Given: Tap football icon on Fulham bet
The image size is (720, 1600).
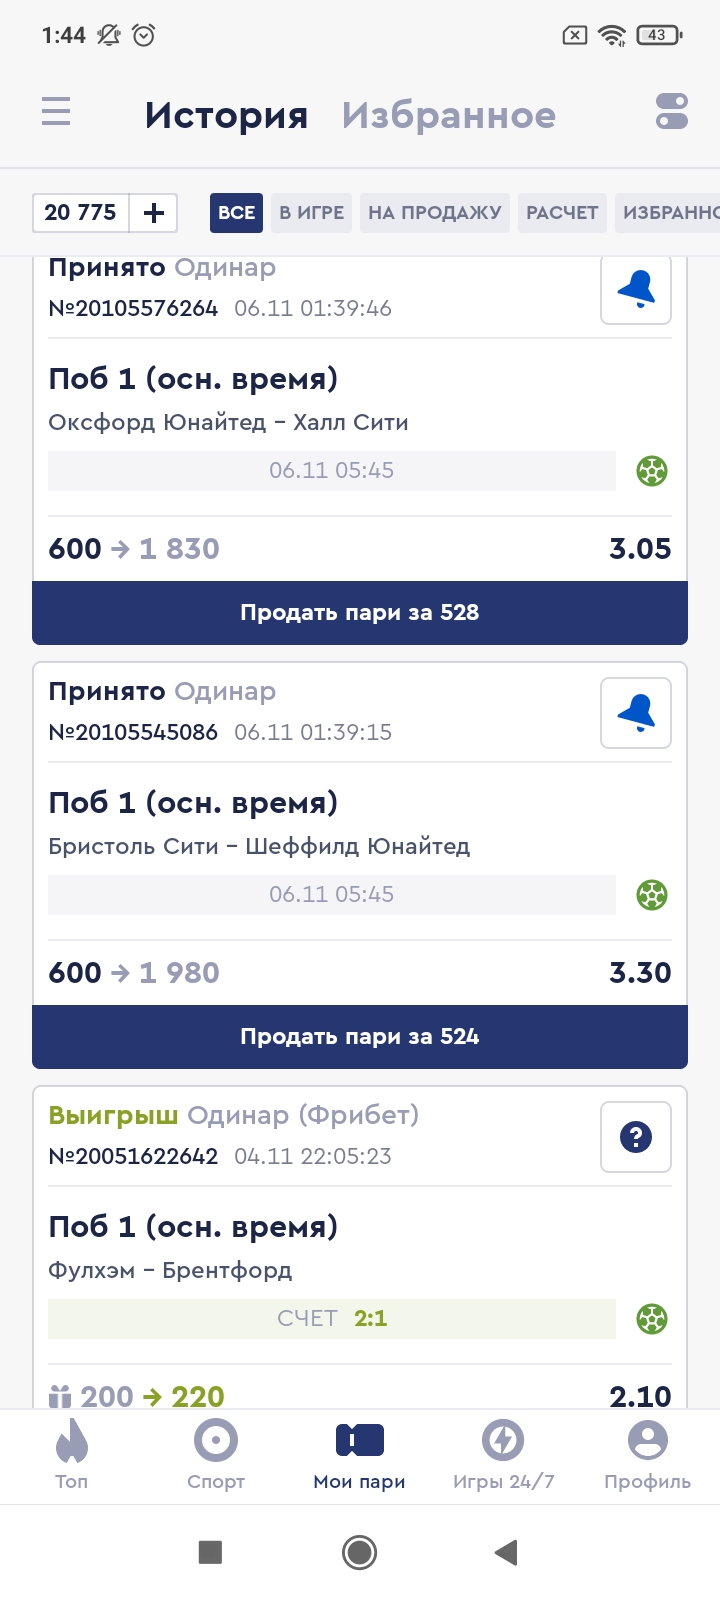Looking at the screenshot, I should point(652,1319).
